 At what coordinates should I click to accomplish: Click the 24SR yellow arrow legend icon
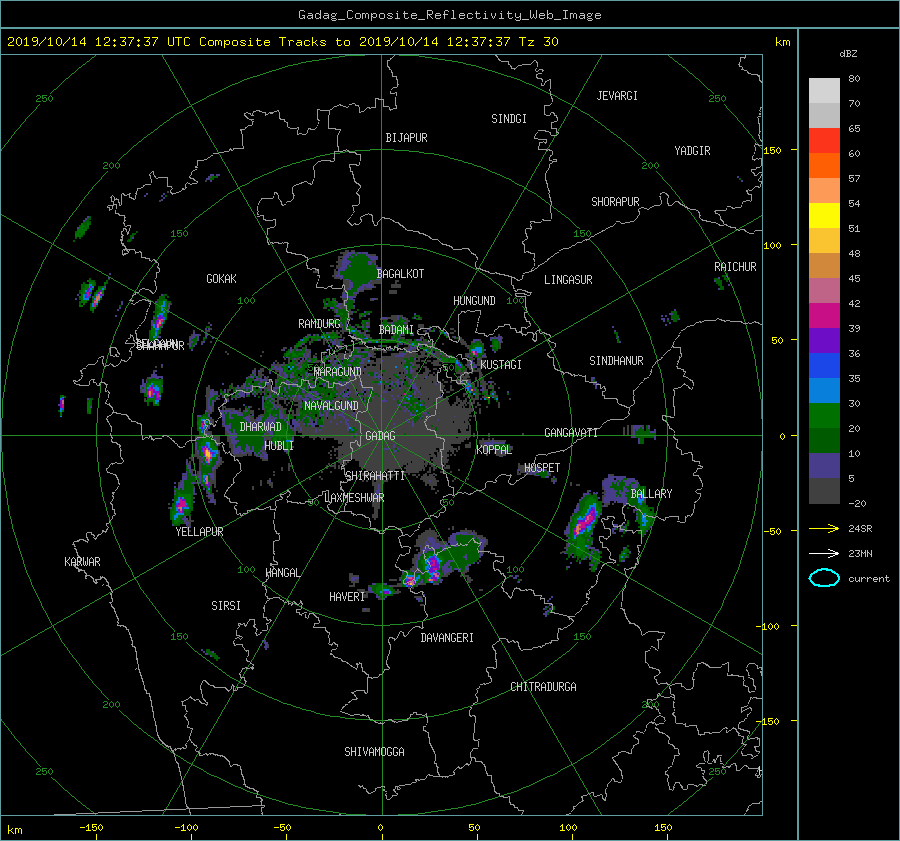pyautogui.click(x=824, y=528)
